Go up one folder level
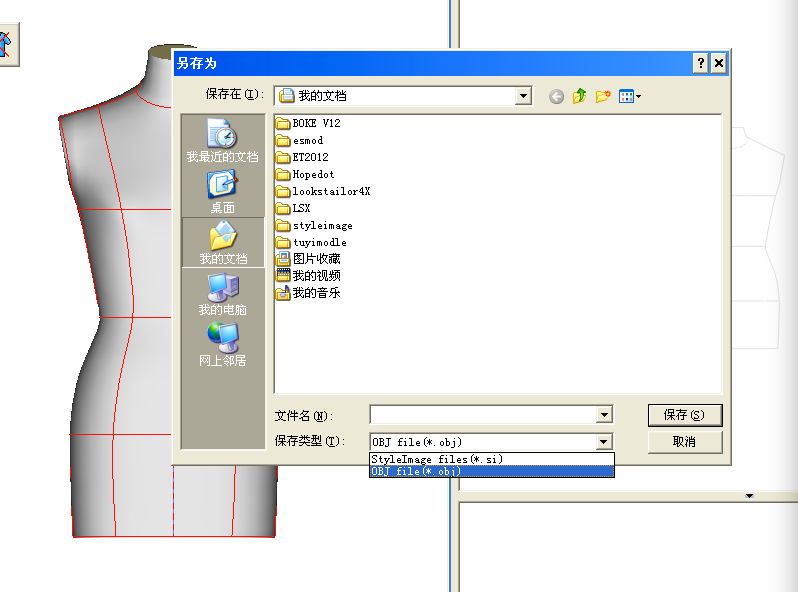Viewport: 798px width, 592px height. 579,96
